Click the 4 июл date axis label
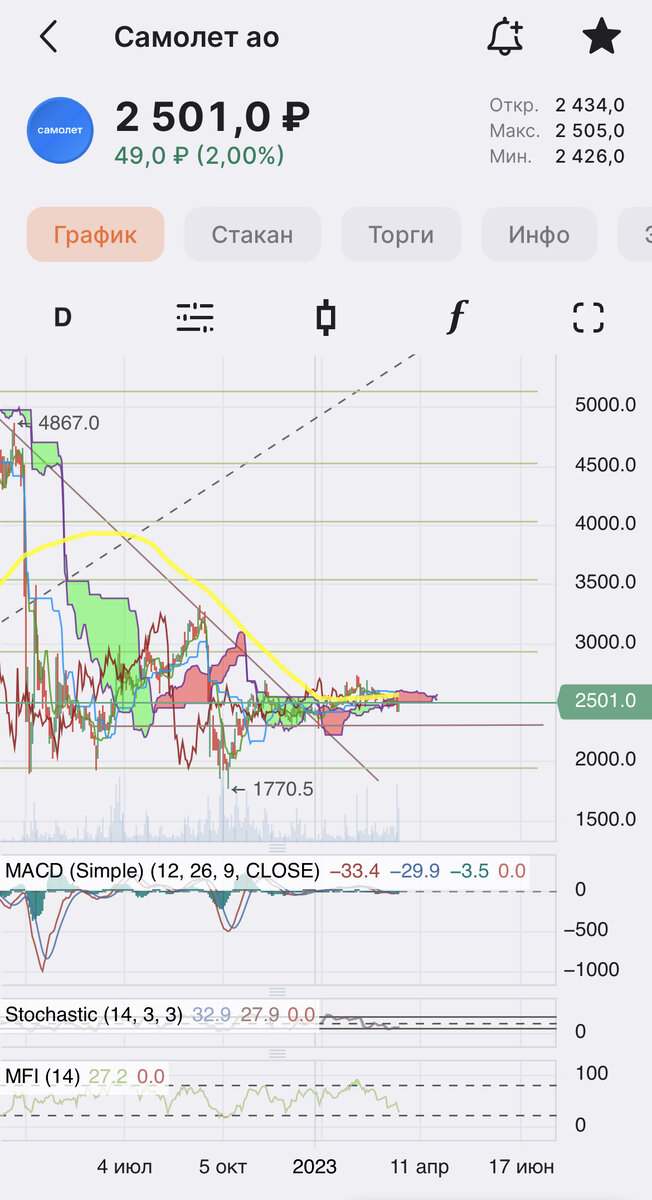The width and height of the screenshot is (652, 1200). (x=125, y=1166)
